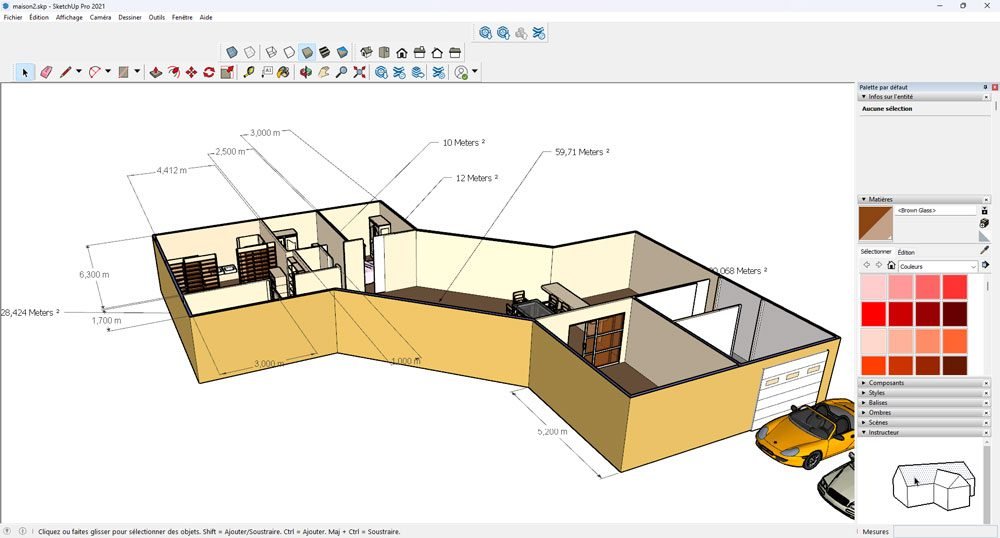Screen dimensions: 1000x538
Task: Collapse the Infos sur l'entité panel
Action: (864, 97)
